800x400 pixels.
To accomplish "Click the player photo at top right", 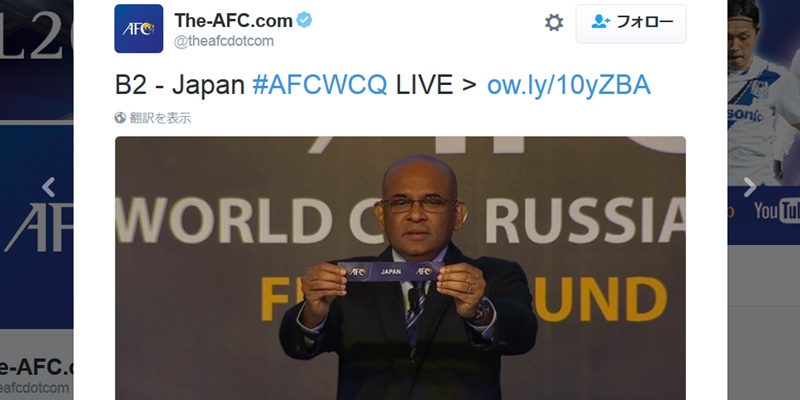I will coord(764,93).
